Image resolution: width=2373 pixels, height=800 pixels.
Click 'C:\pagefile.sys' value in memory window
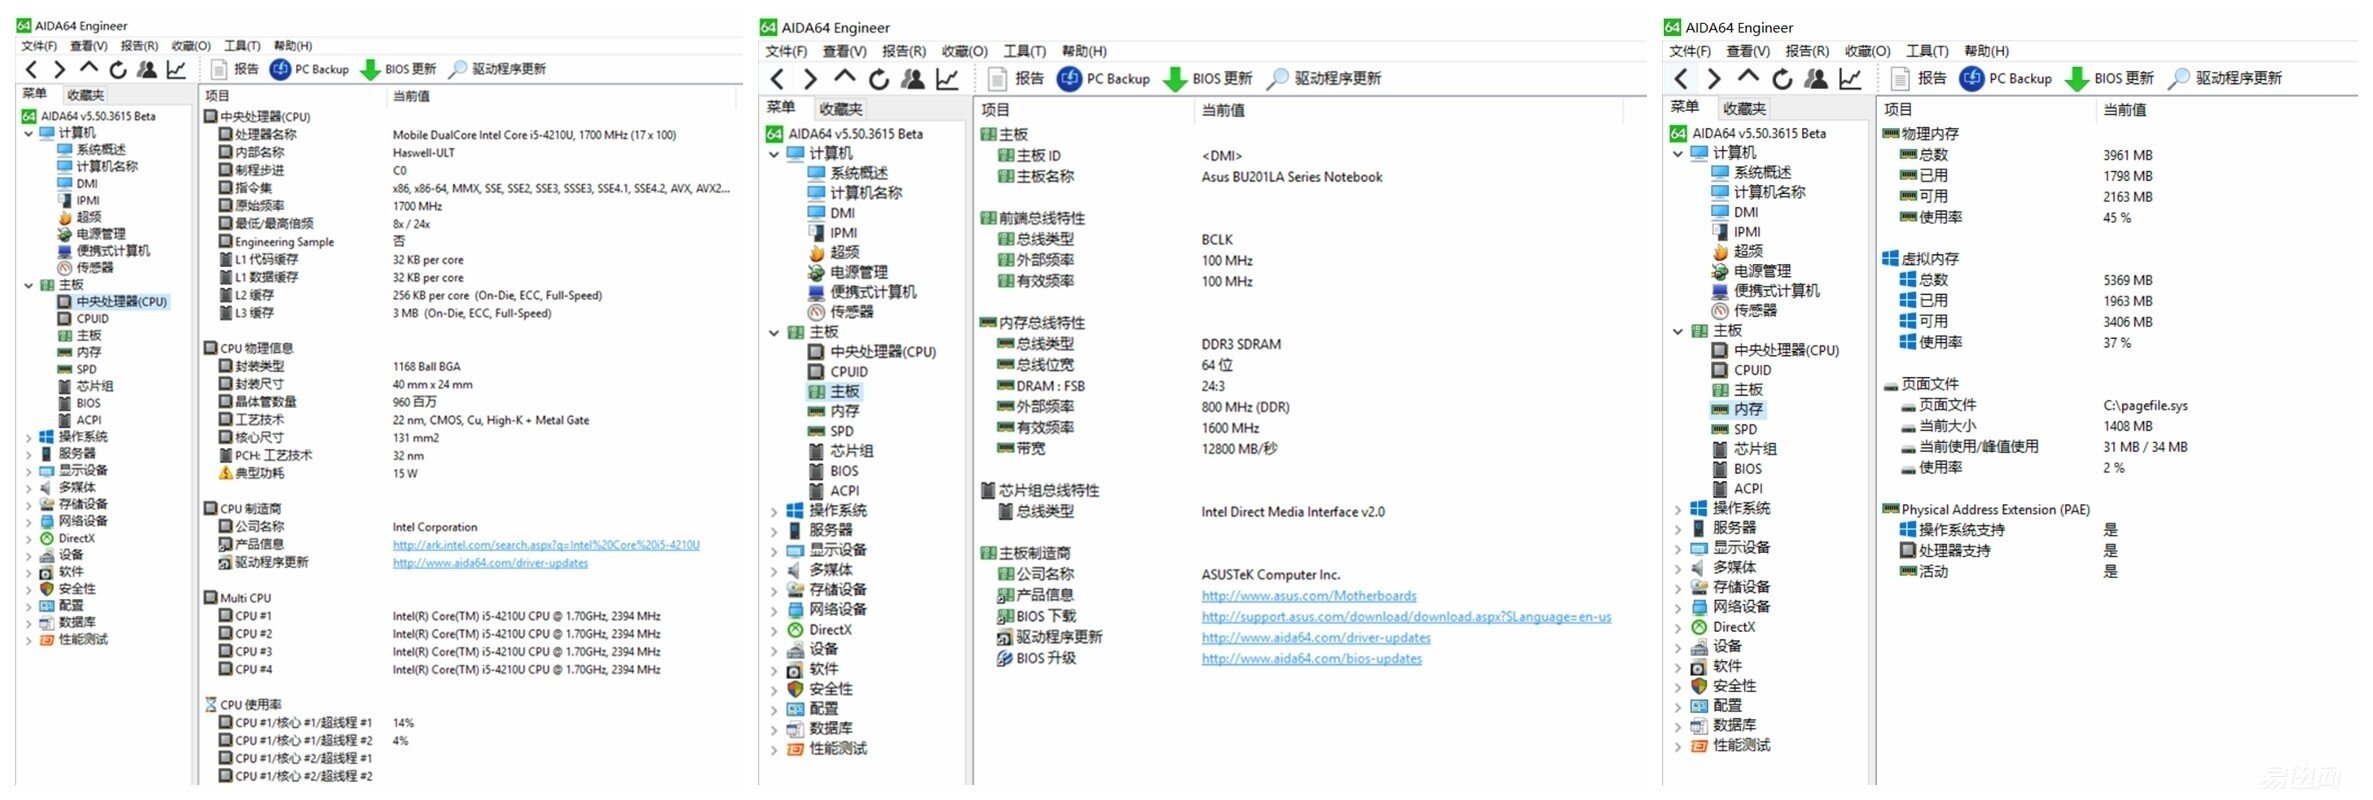point(2145,406)
